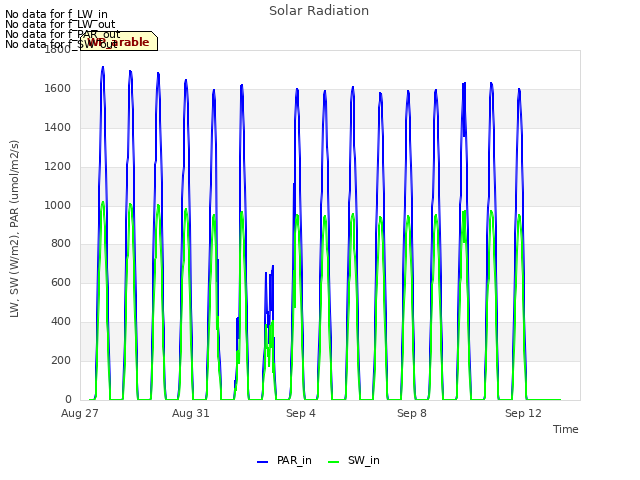The width and height of the screenshot is (640, 480).
Task: Select the WP_arable label box
Action: (x=119, y=41)
